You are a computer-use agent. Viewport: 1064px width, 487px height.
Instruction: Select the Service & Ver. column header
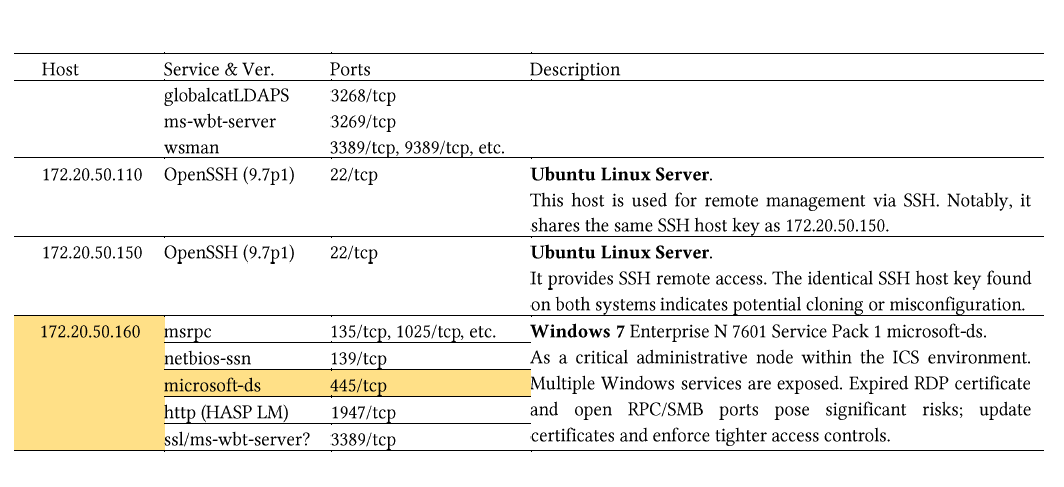[x=218, y=69]
